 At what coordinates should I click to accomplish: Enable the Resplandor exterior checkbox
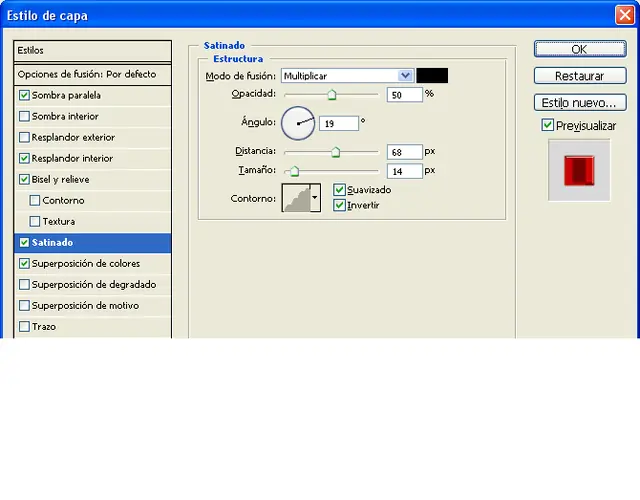24,137
